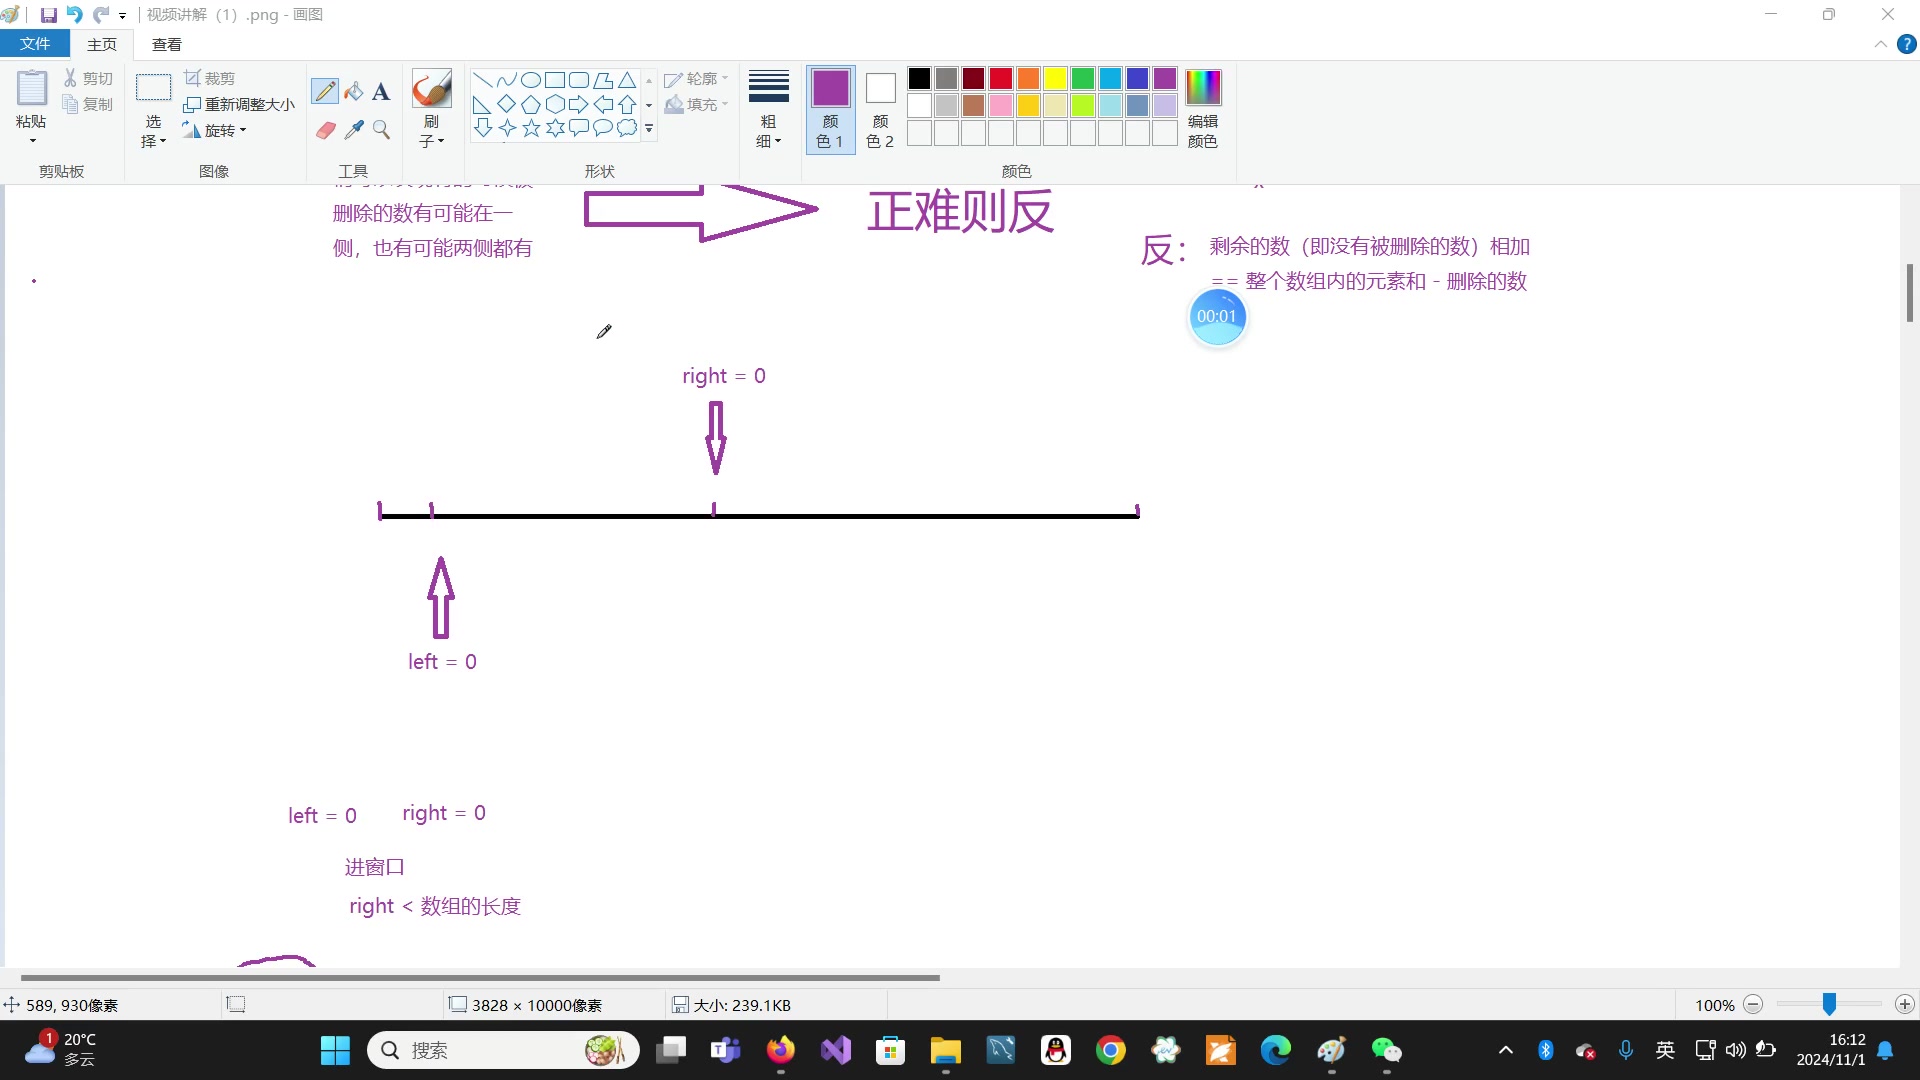Pick the red color swatch
The width and height of the screenshot is (1920, 1080).
1001,78
